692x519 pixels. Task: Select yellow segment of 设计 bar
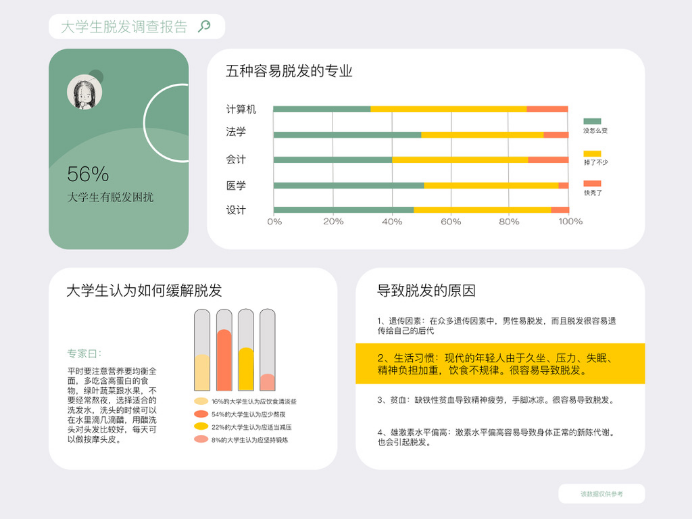click(482, 210)
